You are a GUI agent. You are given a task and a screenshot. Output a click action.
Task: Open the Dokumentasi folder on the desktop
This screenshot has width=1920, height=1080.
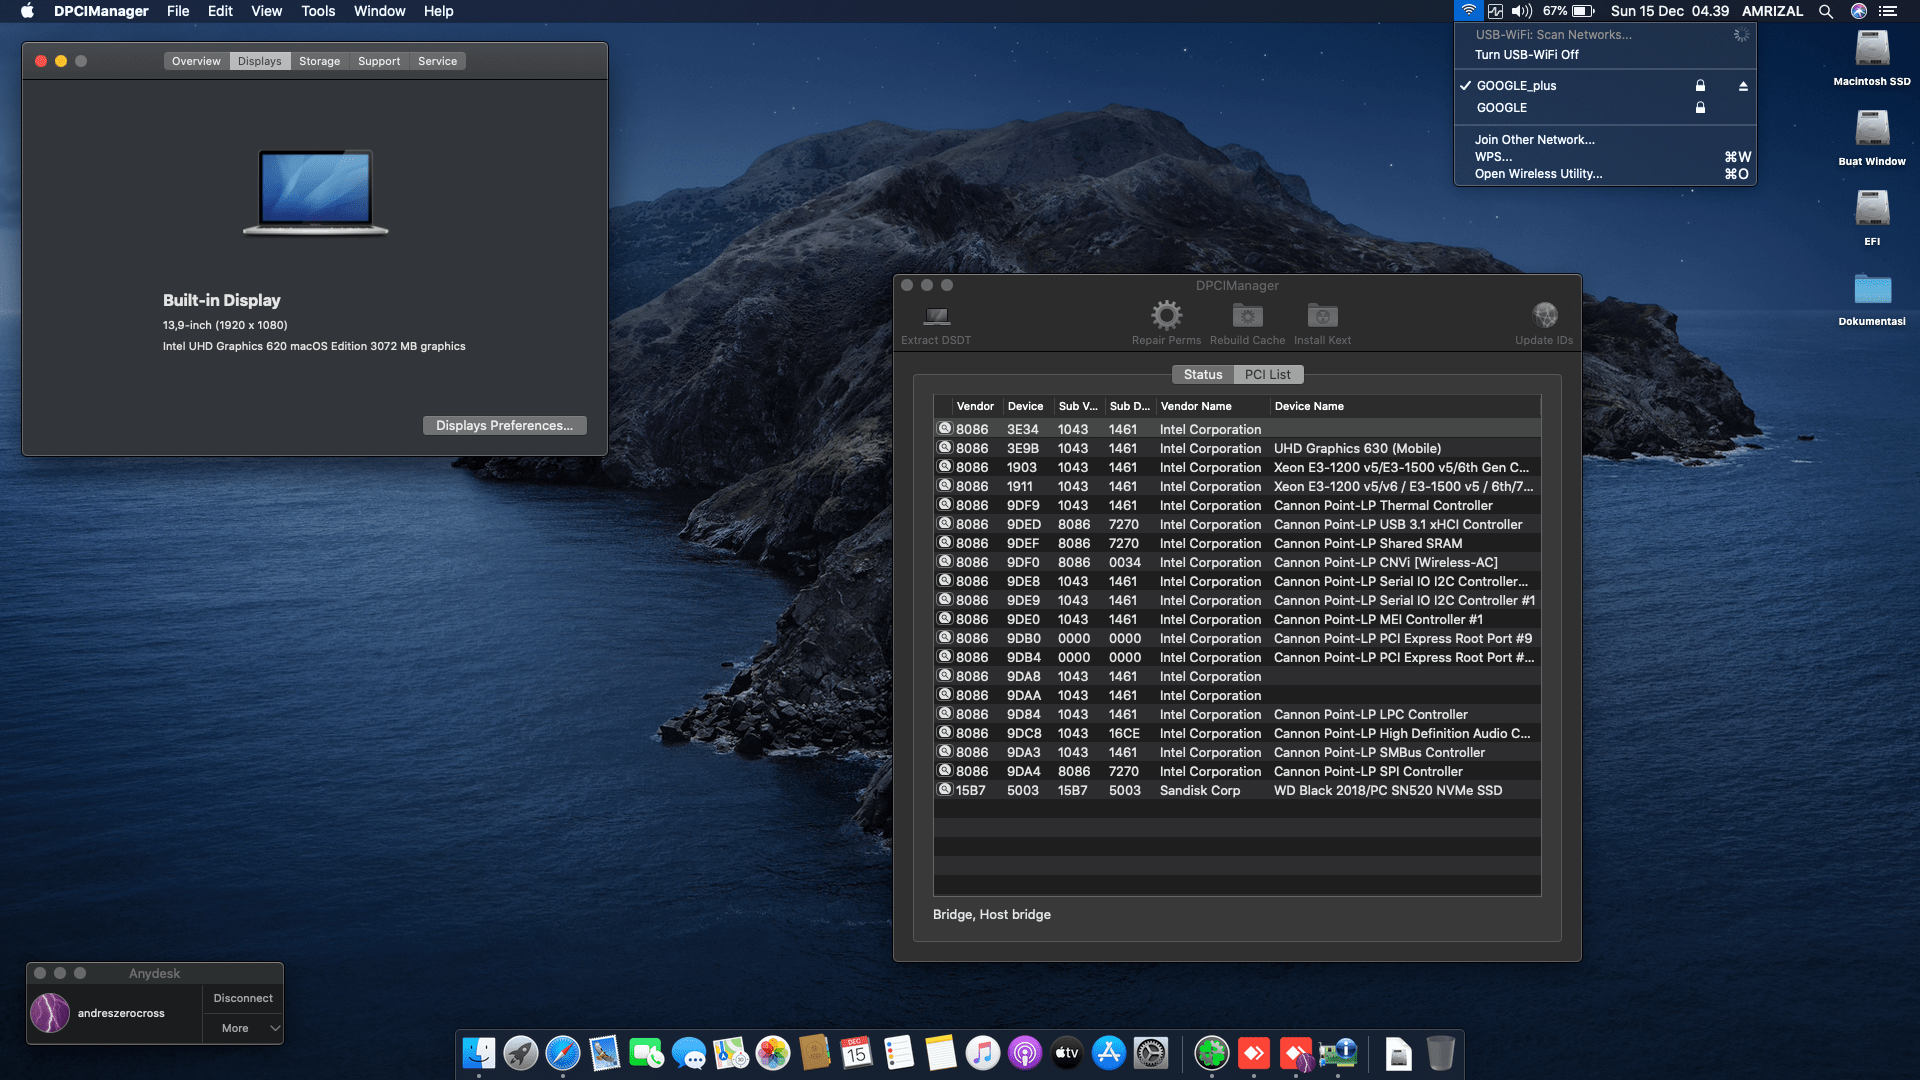pos(1871,290)
